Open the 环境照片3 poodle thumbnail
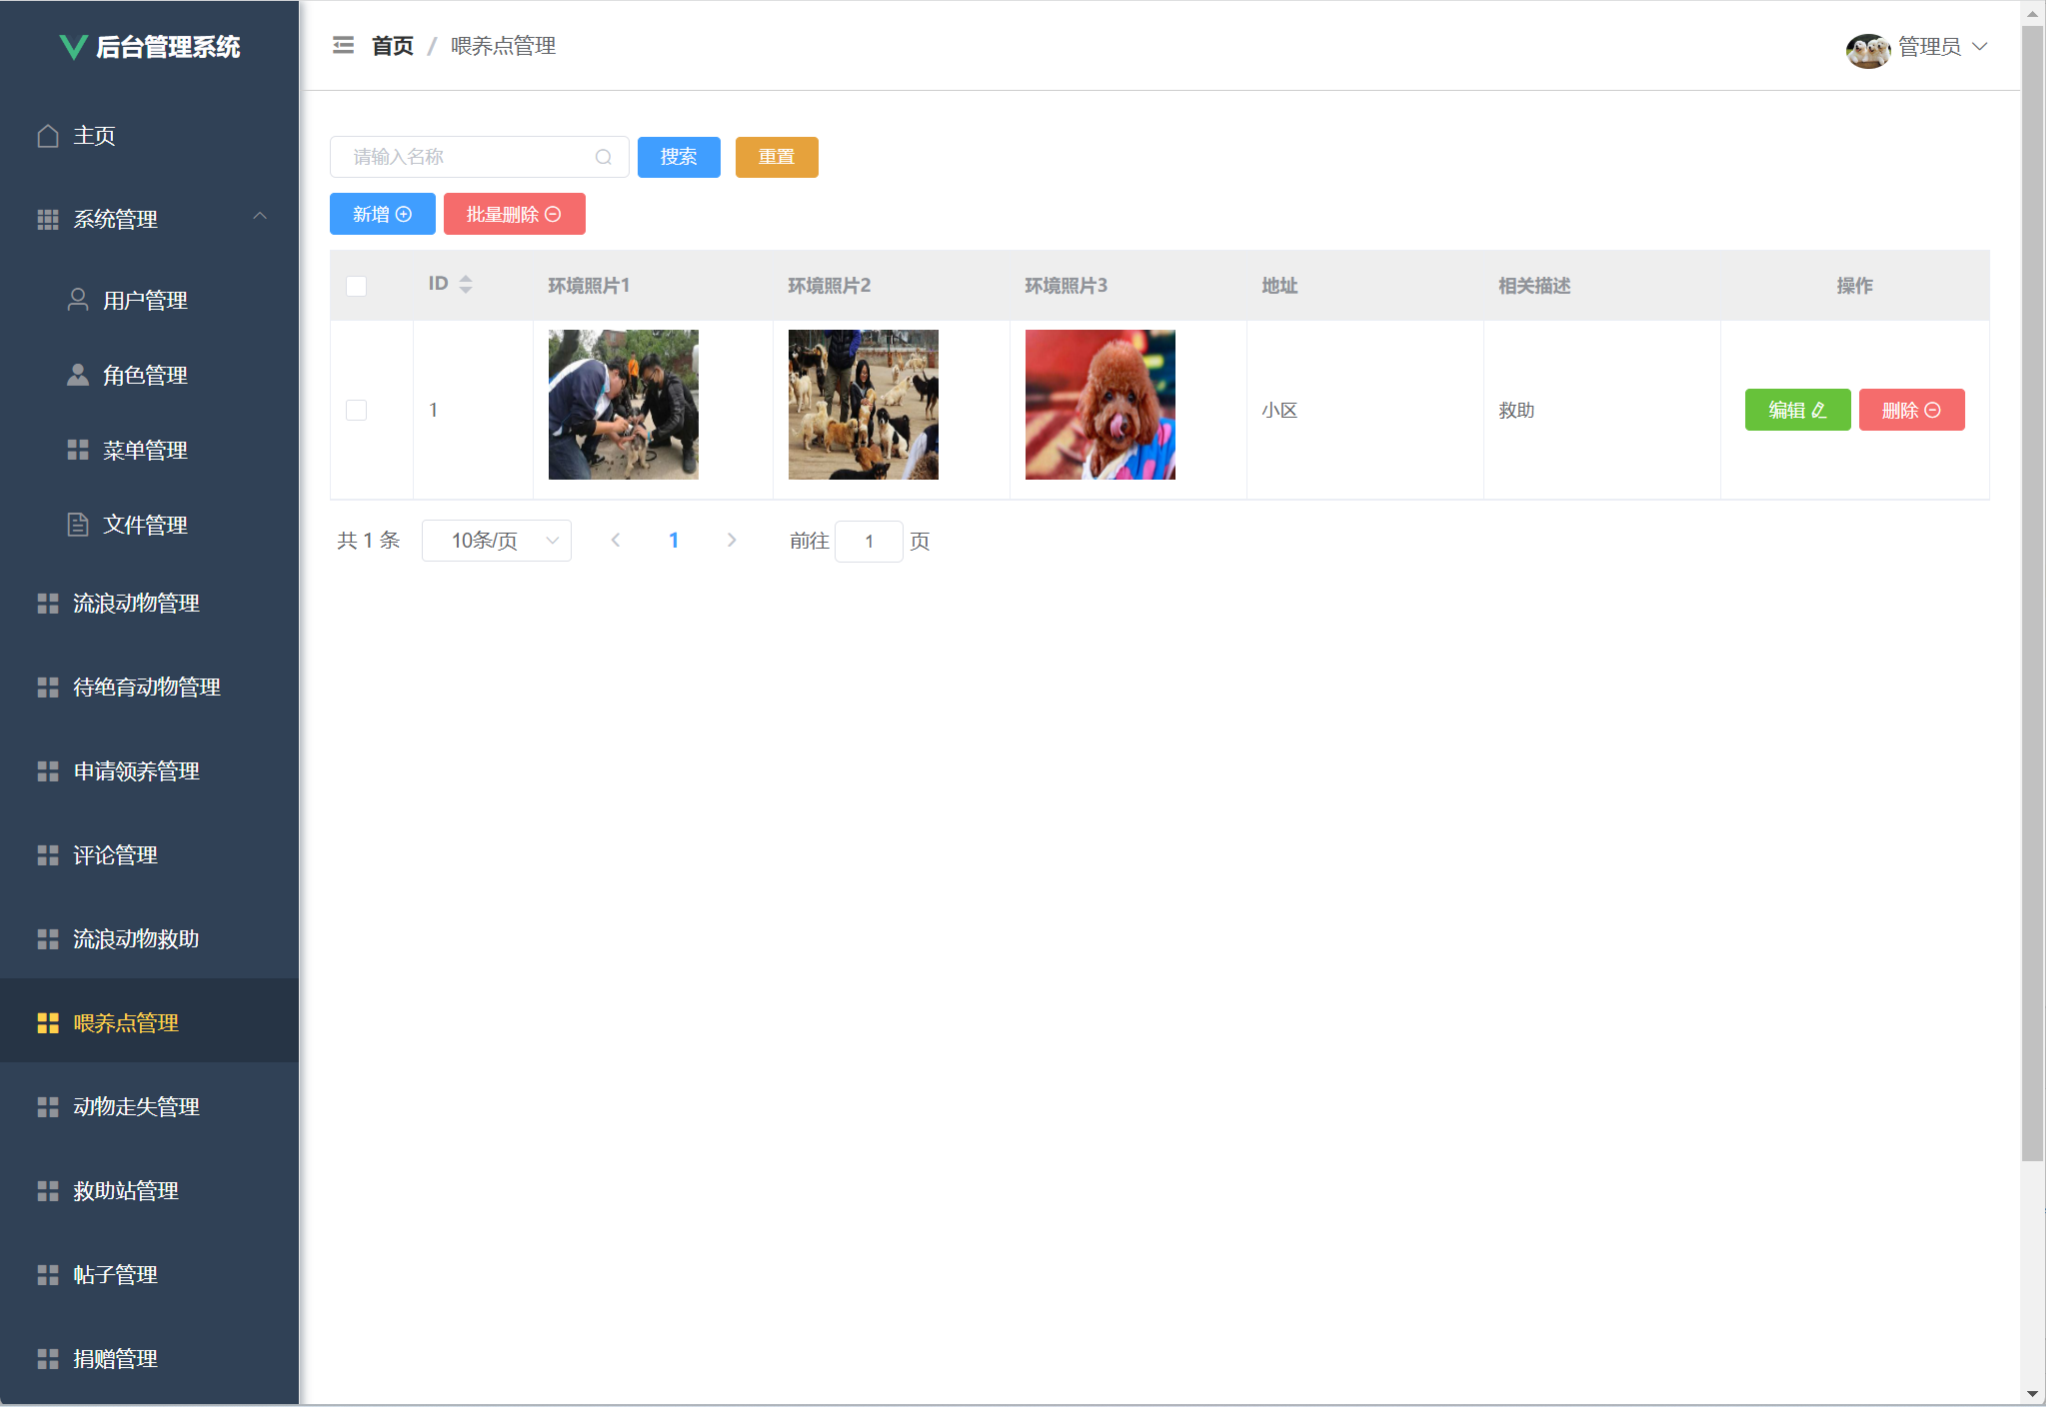Viewport: 2046px width, 1407px height. (1100, 405)
